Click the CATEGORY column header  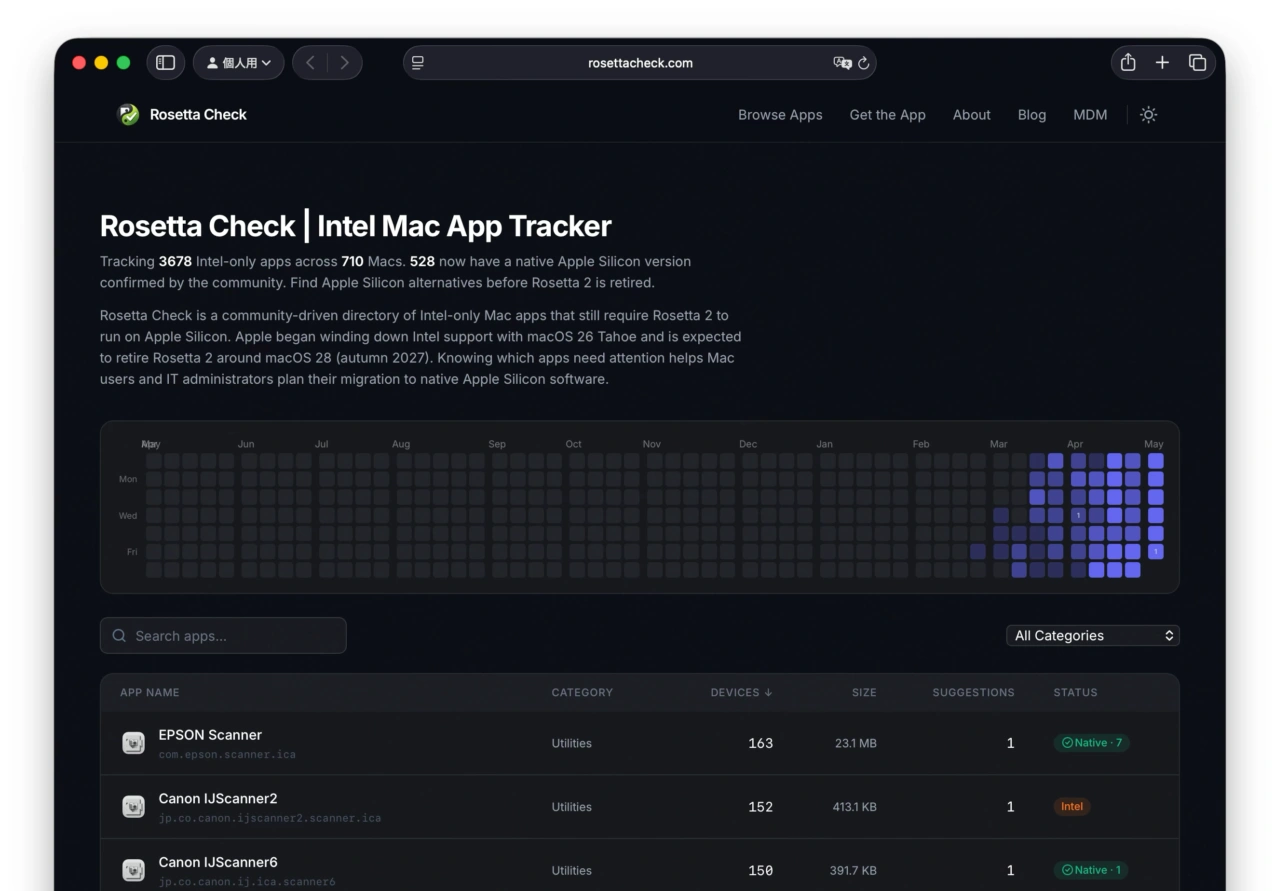coord(582,692)
